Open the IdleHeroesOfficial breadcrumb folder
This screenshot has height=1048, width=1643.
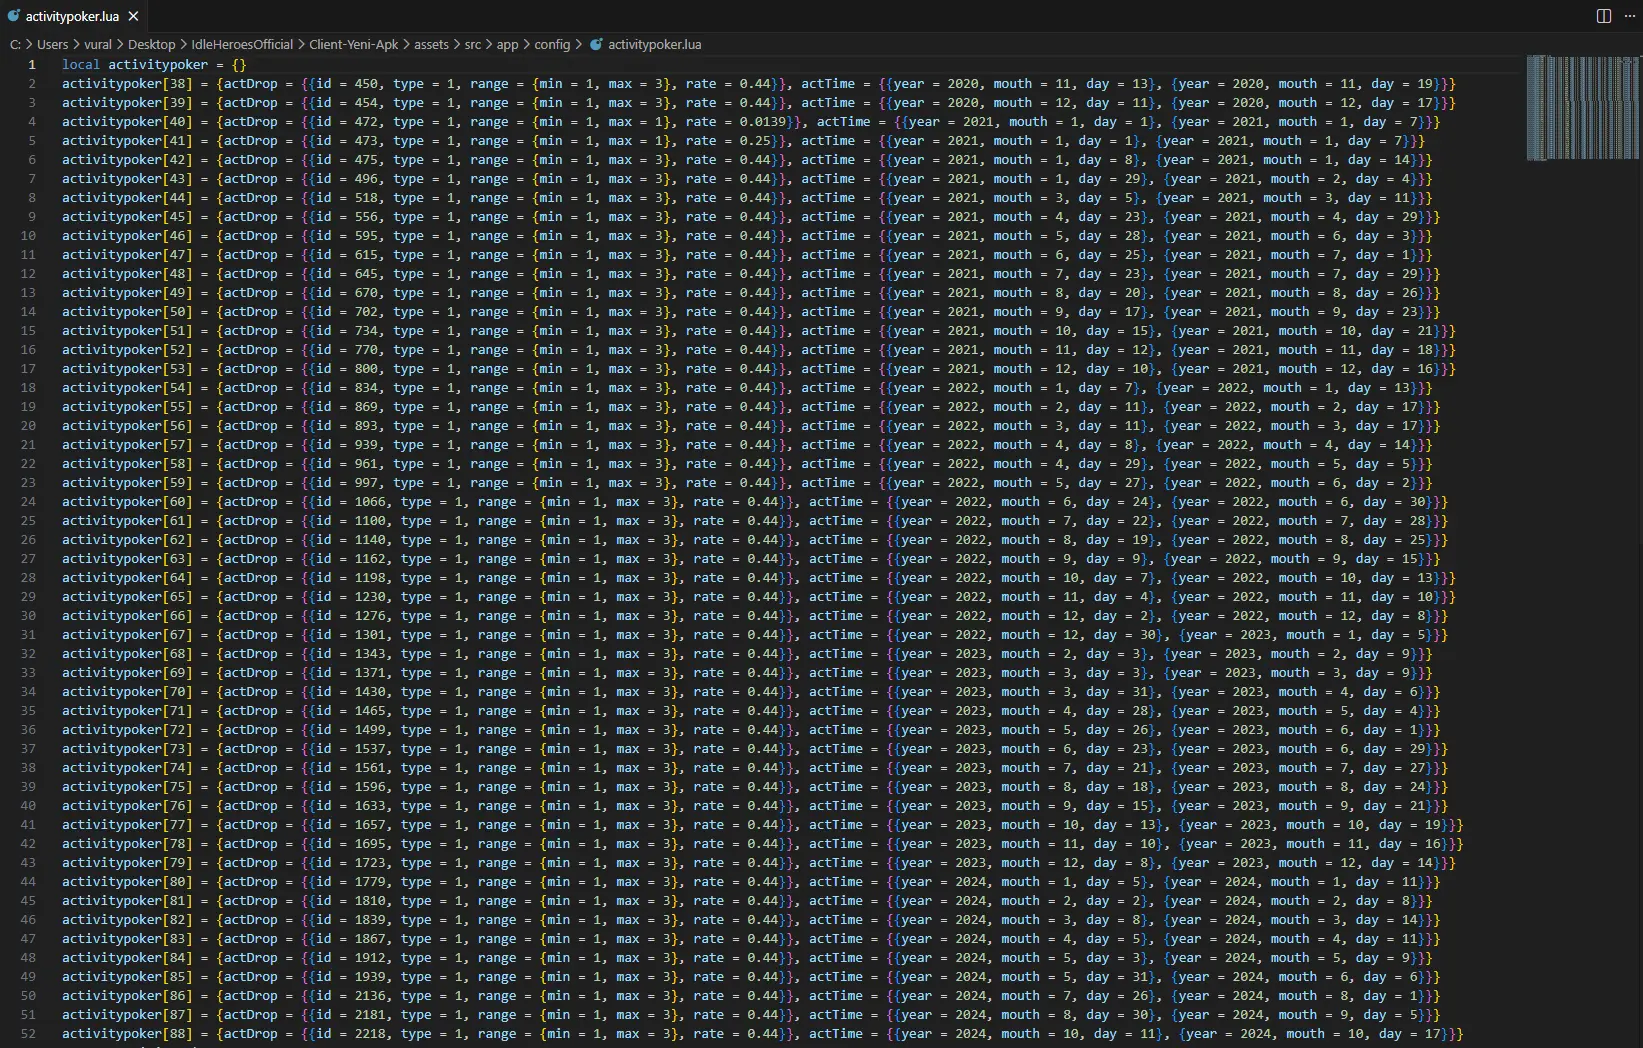click(x=242, y=44)
